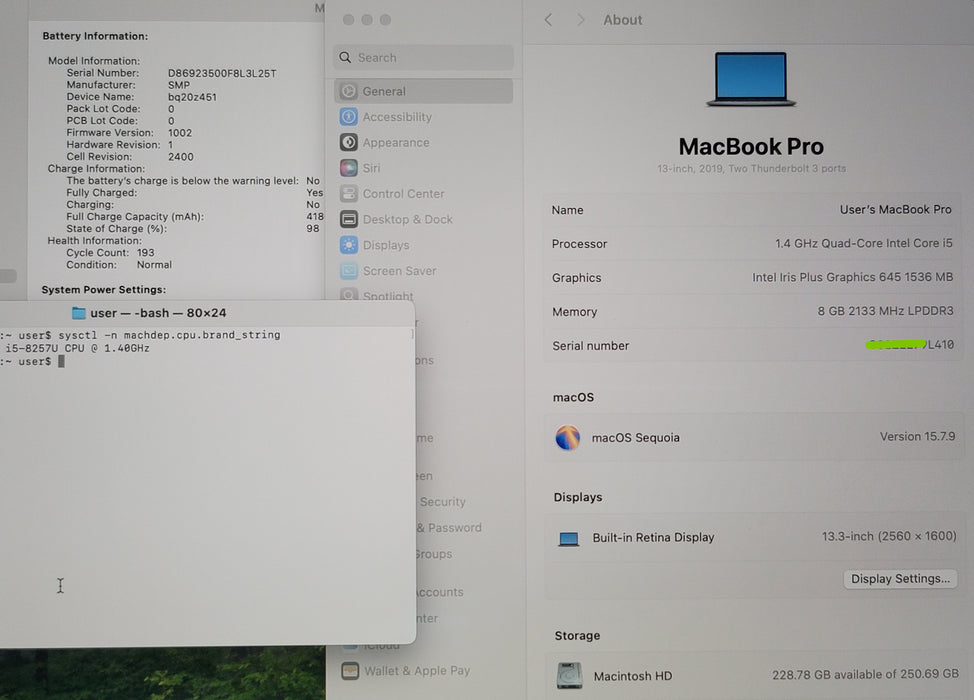
Task: Click macOS Sequoia label
Action: [x=635, y=438]
